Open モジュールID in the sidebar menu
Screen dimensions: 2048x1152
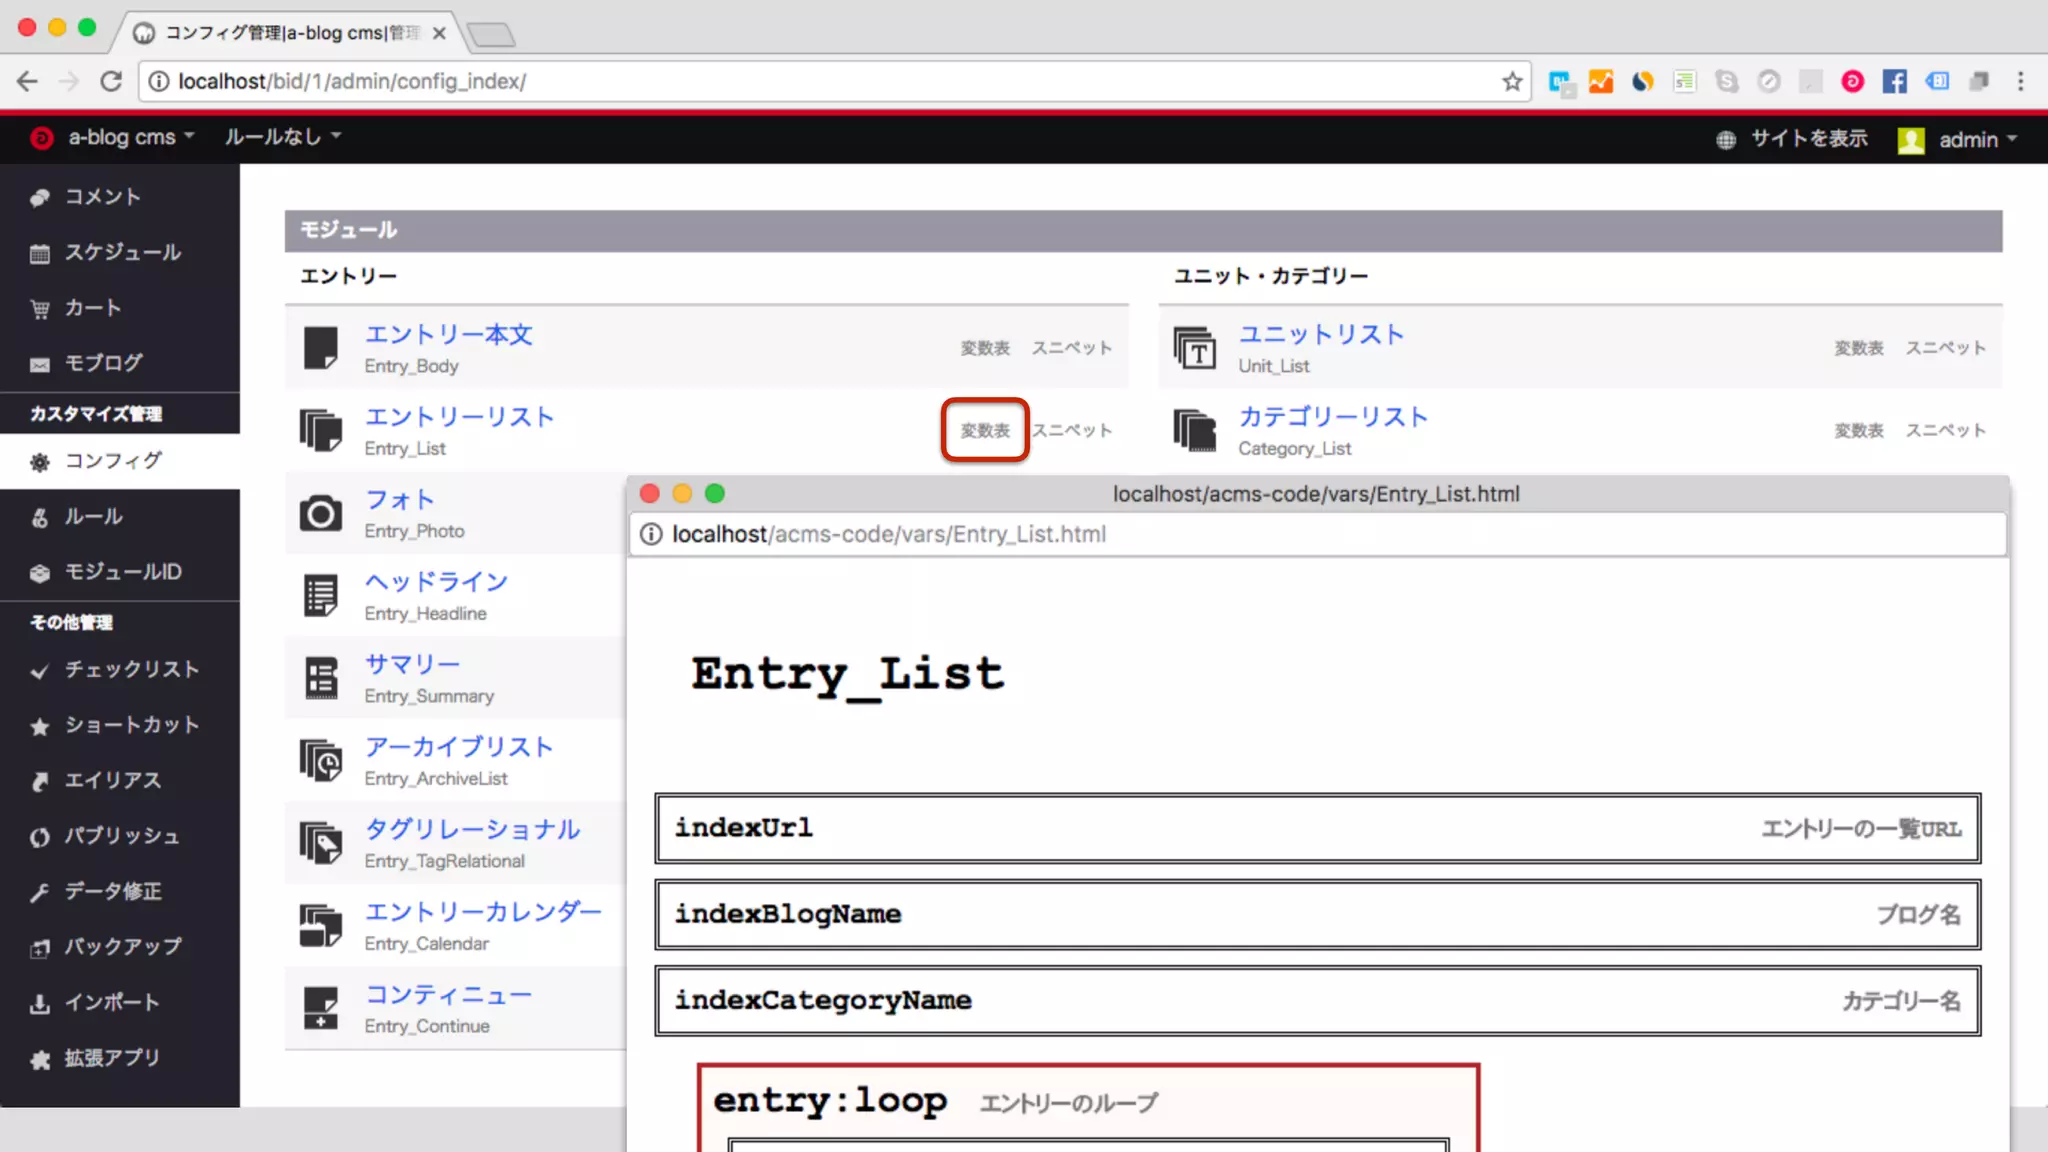[x=122, y=572]
